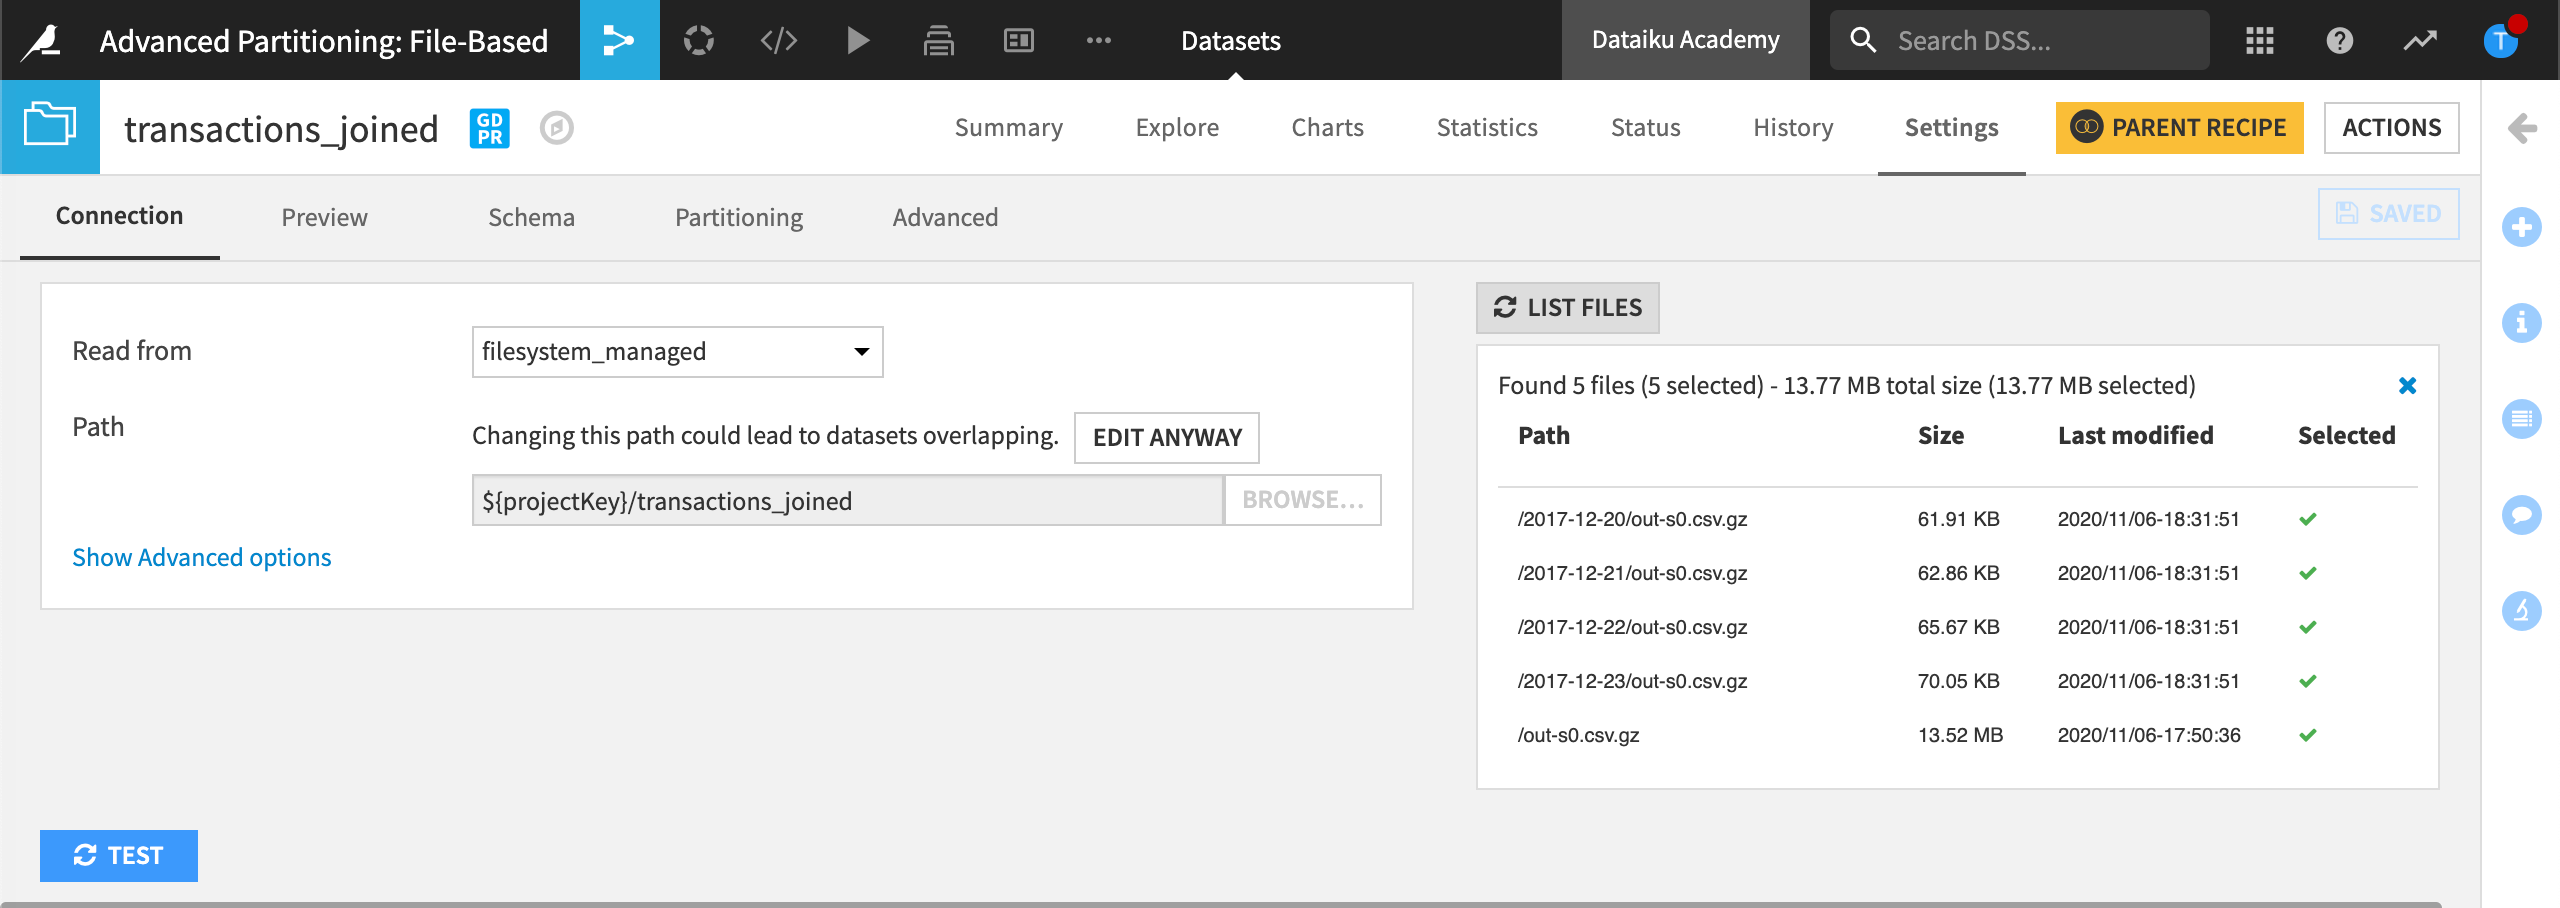Image resolution: width=2560 pixels, height=908 pixels.
Task: Click Show Advanced options
Action: pyautogui.click(x=201, y=557)
